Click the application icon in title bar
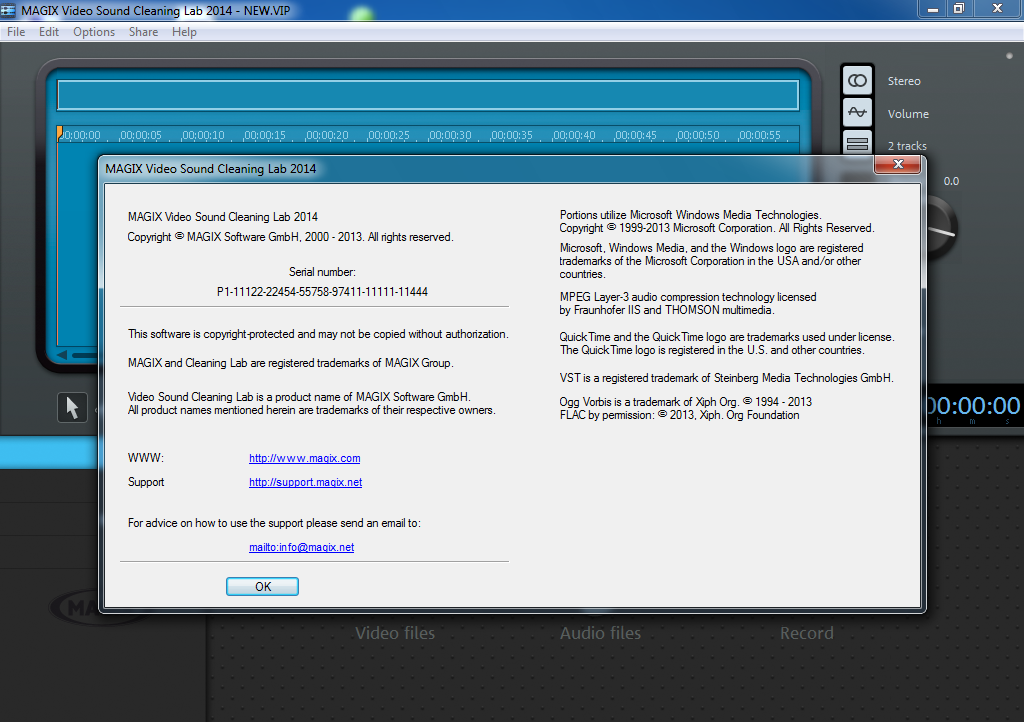Screen dimensions: 1024x722 8,10
